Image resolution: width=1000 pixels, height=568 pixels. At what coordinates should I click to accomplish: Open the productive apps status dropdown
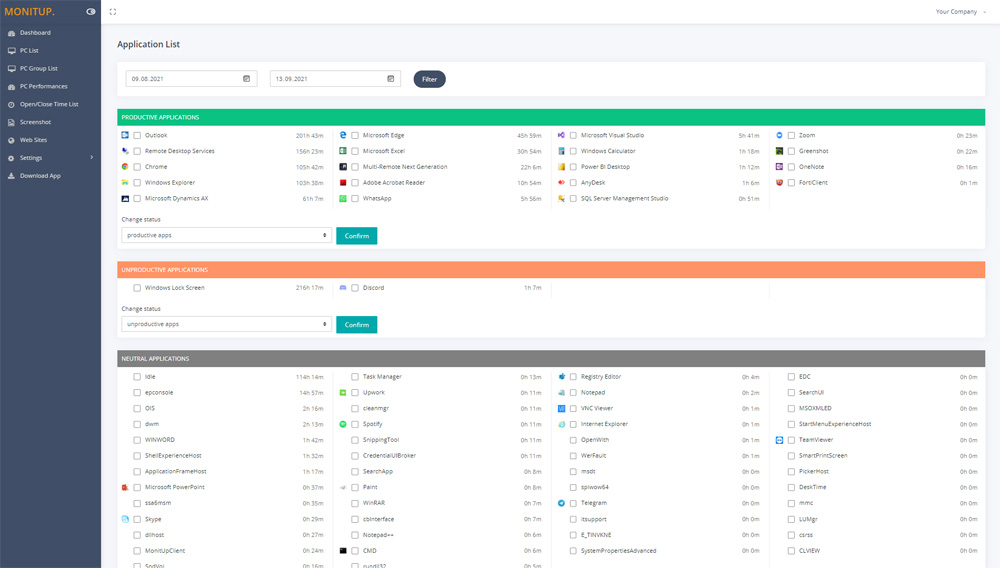226,235
